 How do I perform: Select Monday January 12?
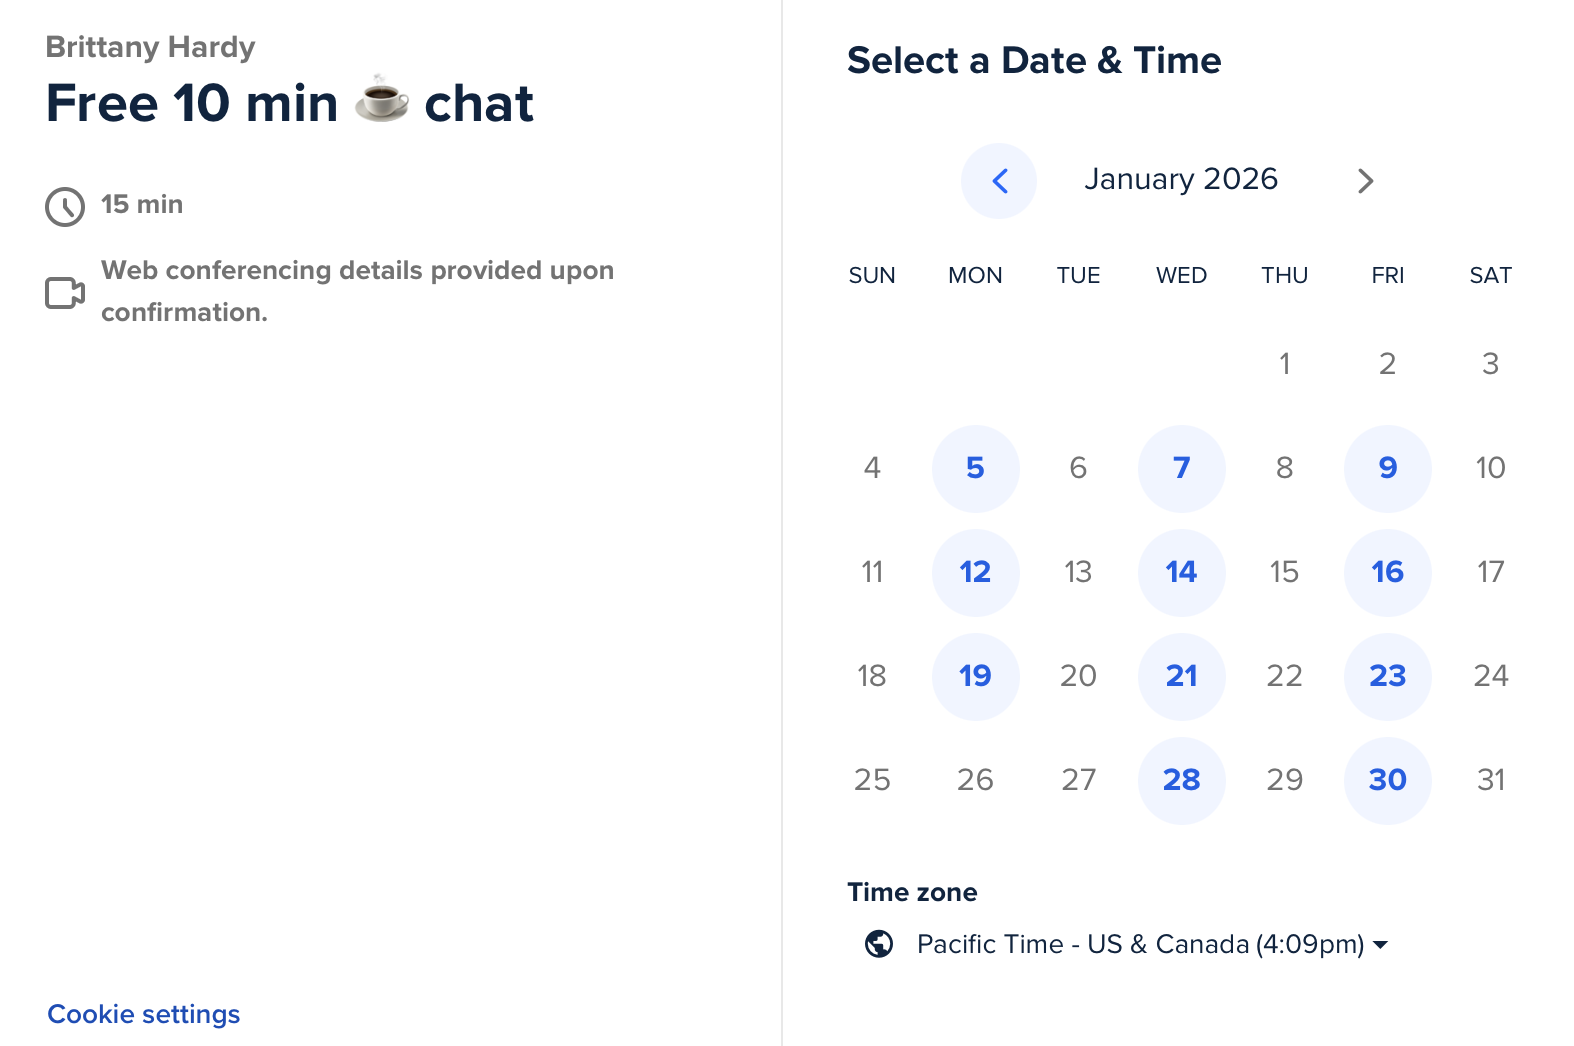coord(975,572)
